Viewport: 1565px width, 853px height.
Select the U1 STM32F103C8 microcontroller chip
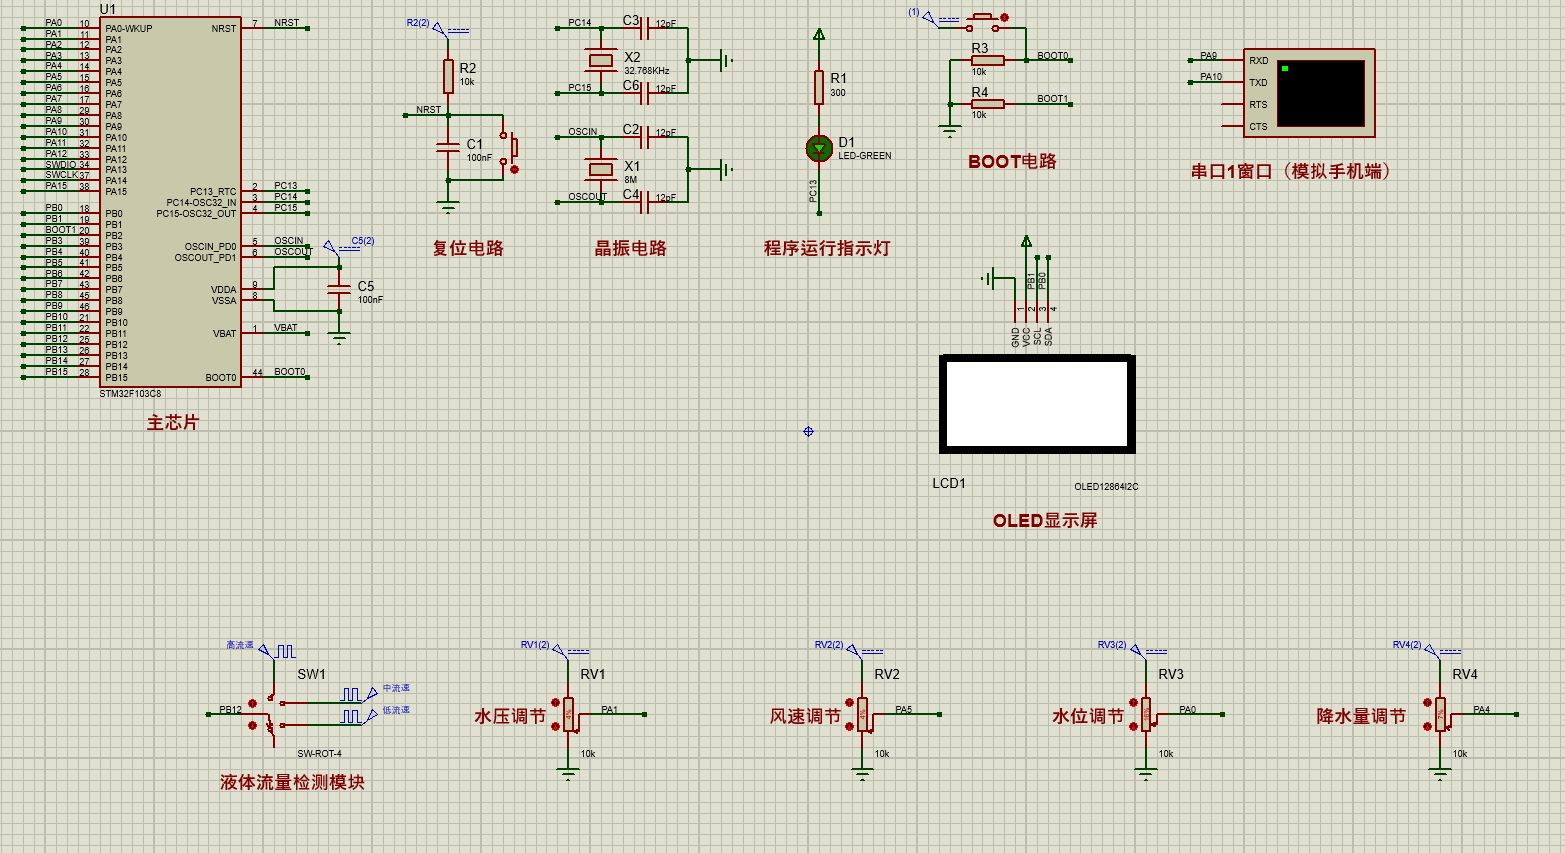(x=170, y=201)
